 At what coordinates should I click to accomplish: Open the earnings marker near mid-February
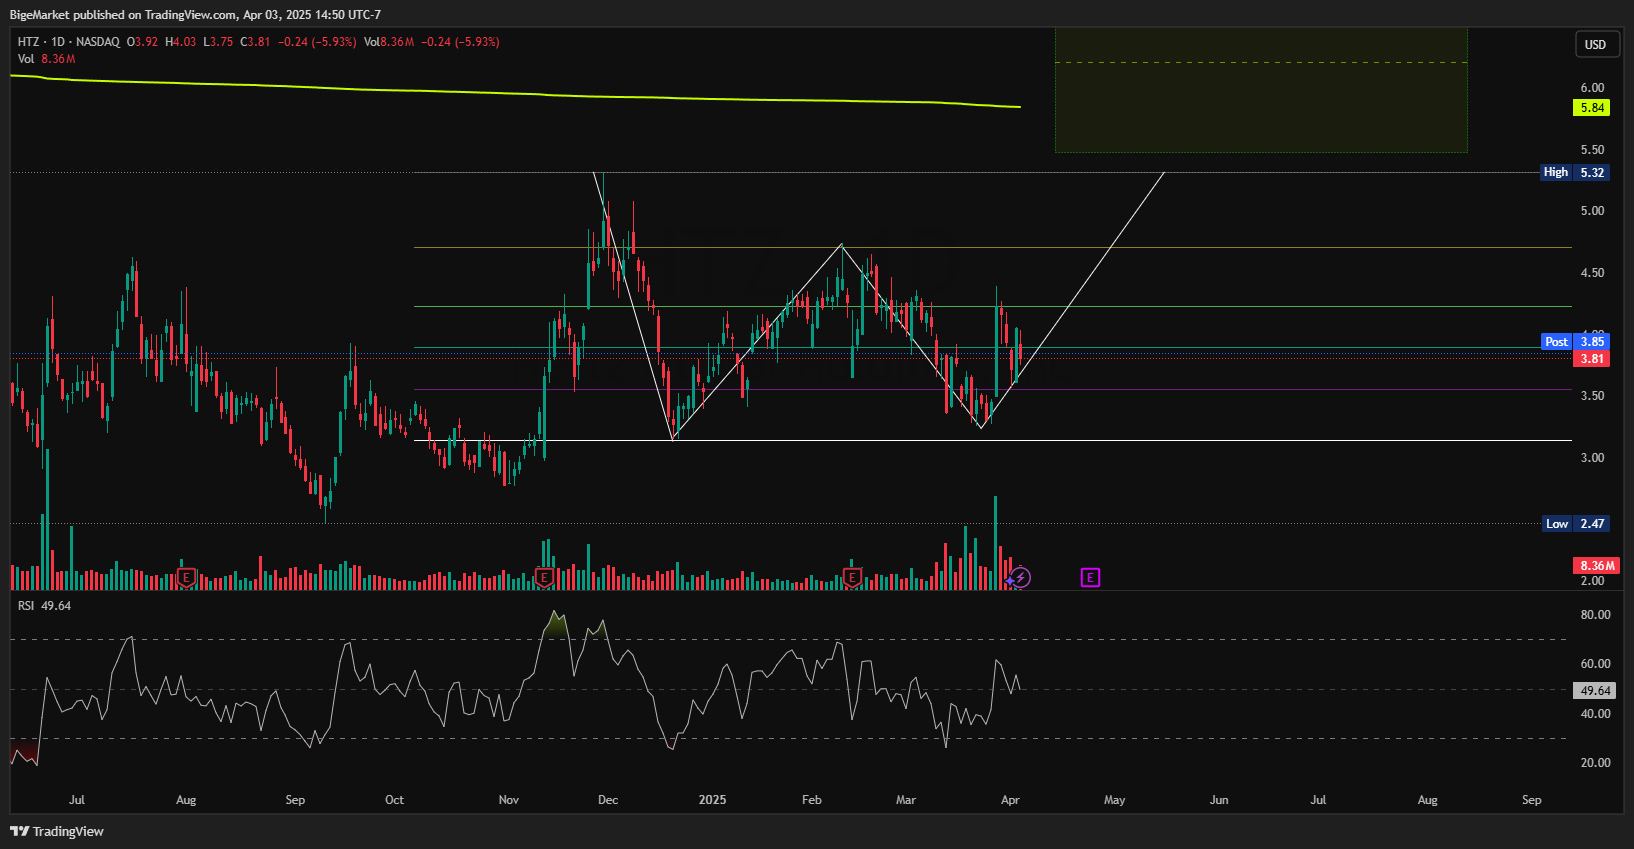(x=852, y=577)
